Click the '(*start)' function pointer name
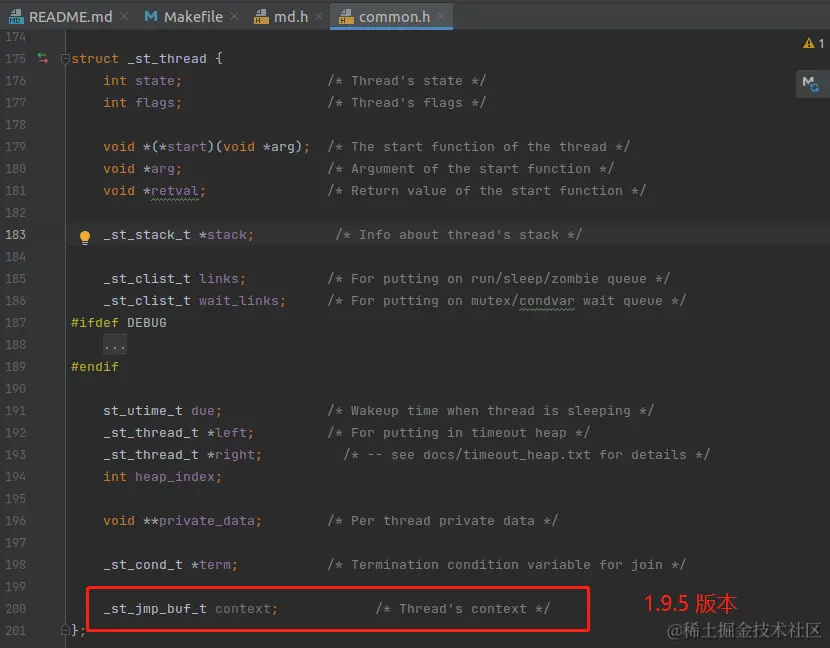This screenshot has height=648, width=830. pos(183,147)
